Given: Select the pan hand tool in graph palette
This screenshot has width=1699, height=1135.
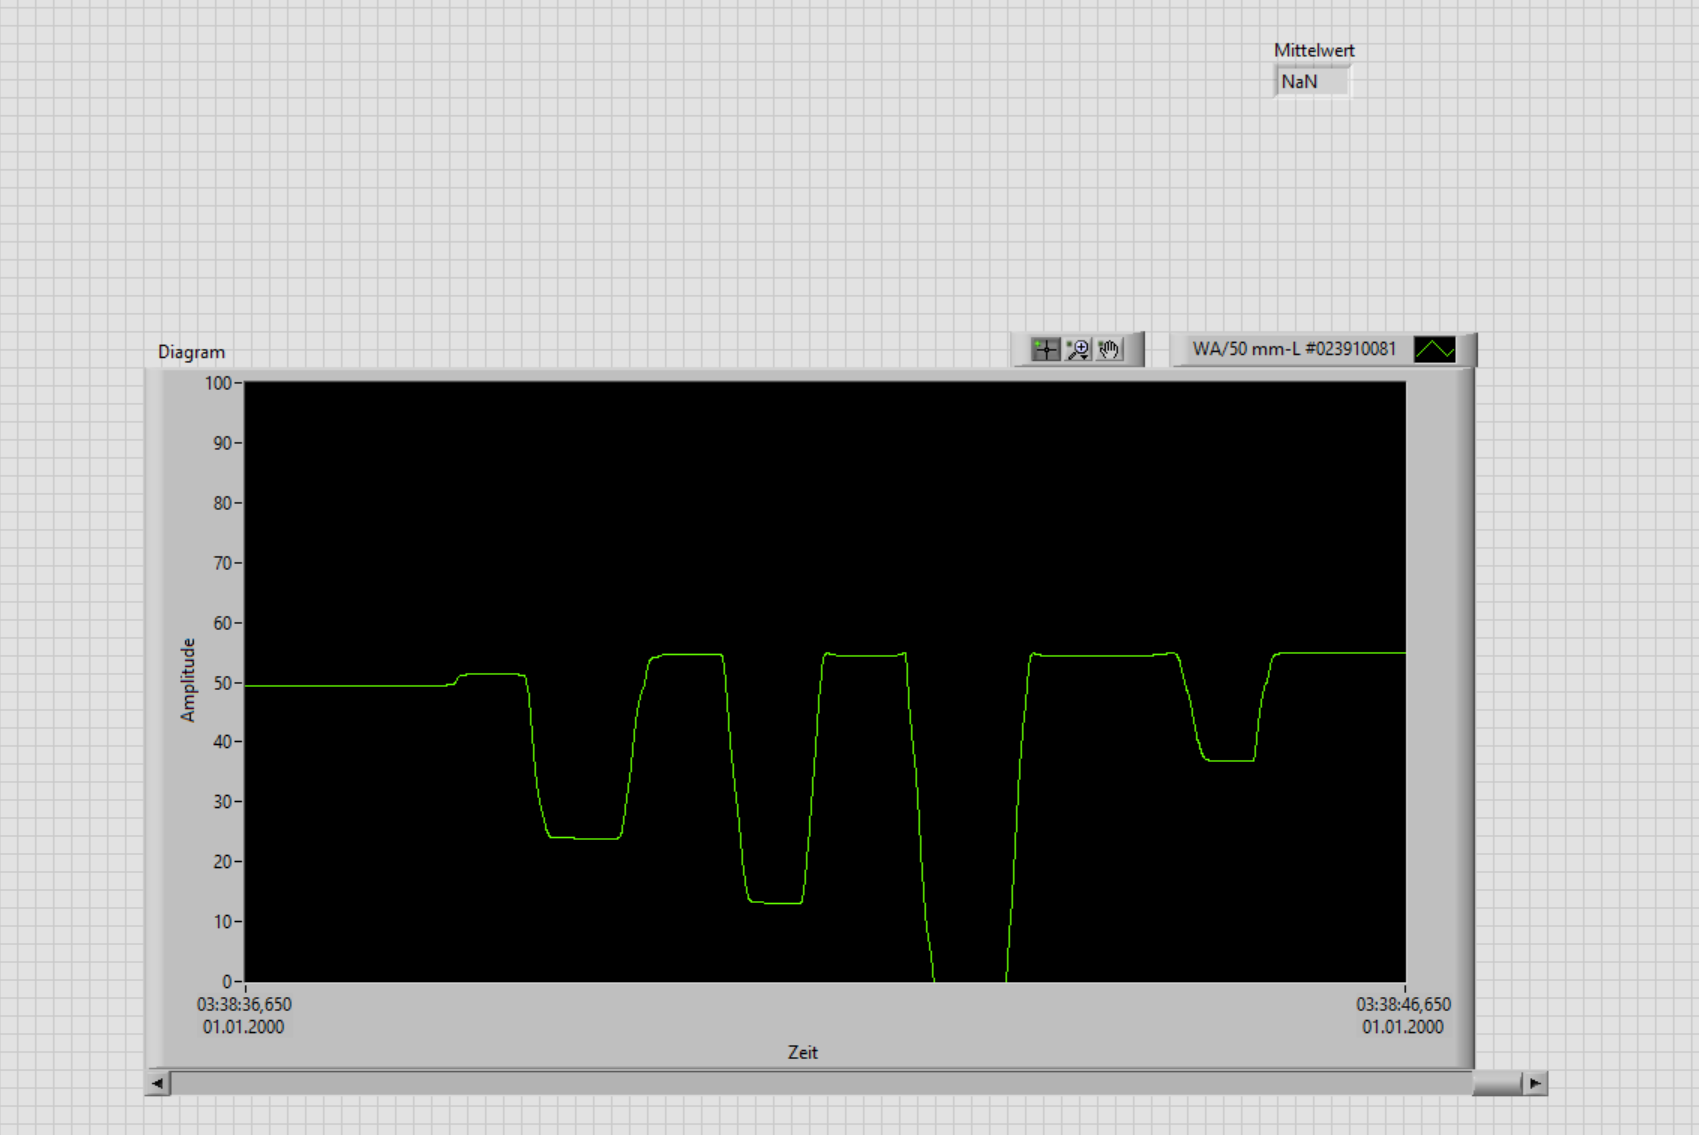Looking at the screenshot, I should tap(1109, 349).
